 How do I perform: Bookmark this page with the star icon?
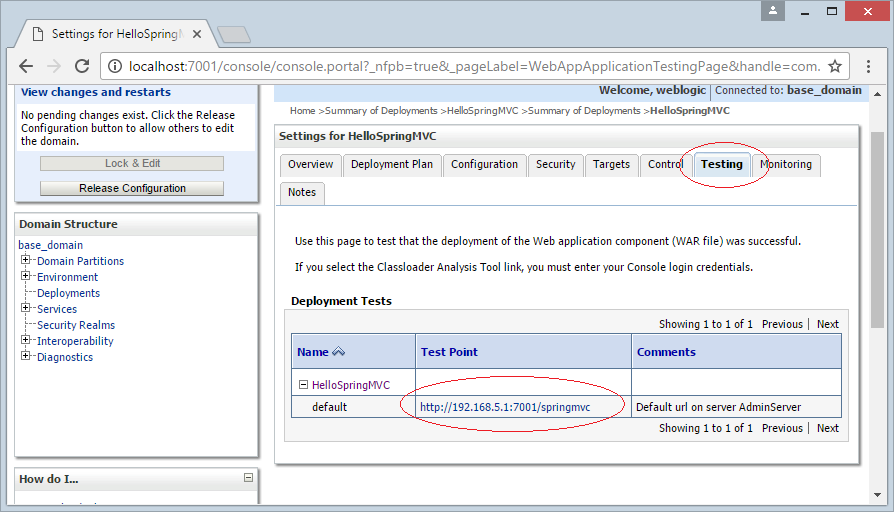(835, 66)
